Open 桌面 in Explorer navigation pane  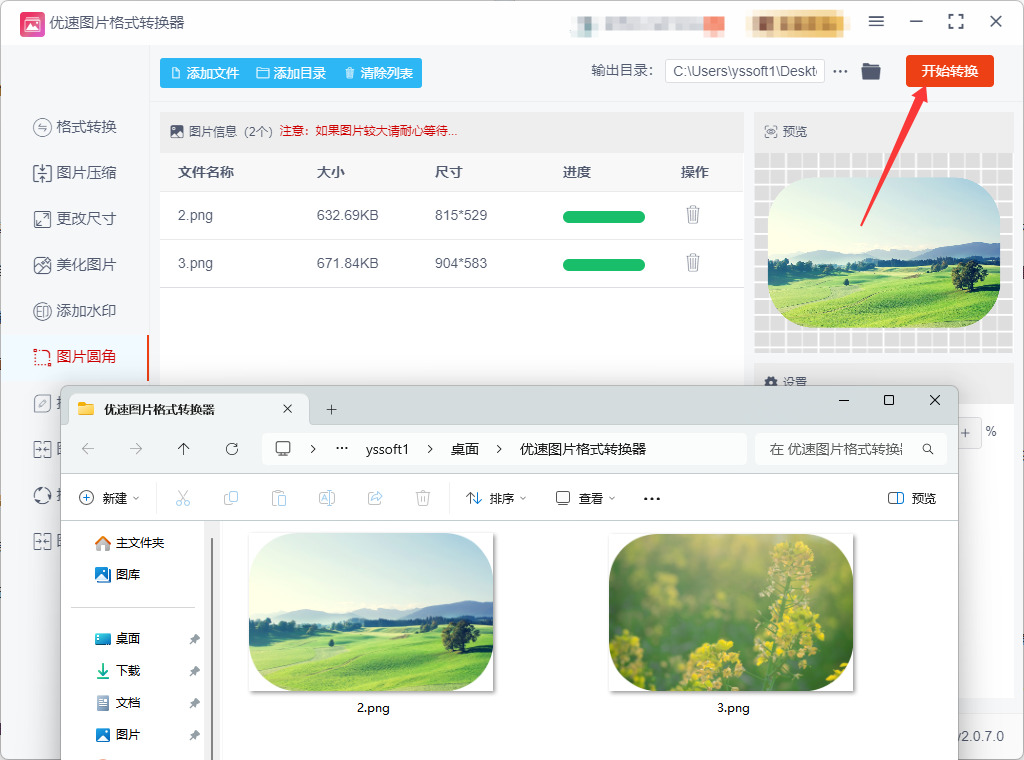coord(118,639)
